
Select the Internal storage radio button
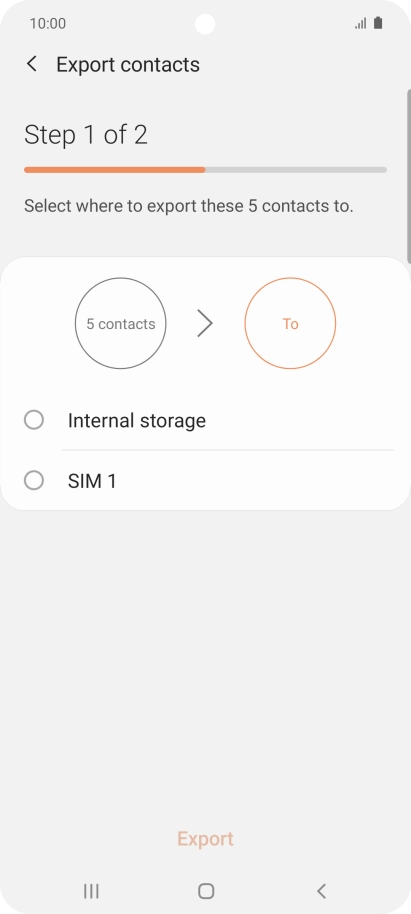coord(34,420)
